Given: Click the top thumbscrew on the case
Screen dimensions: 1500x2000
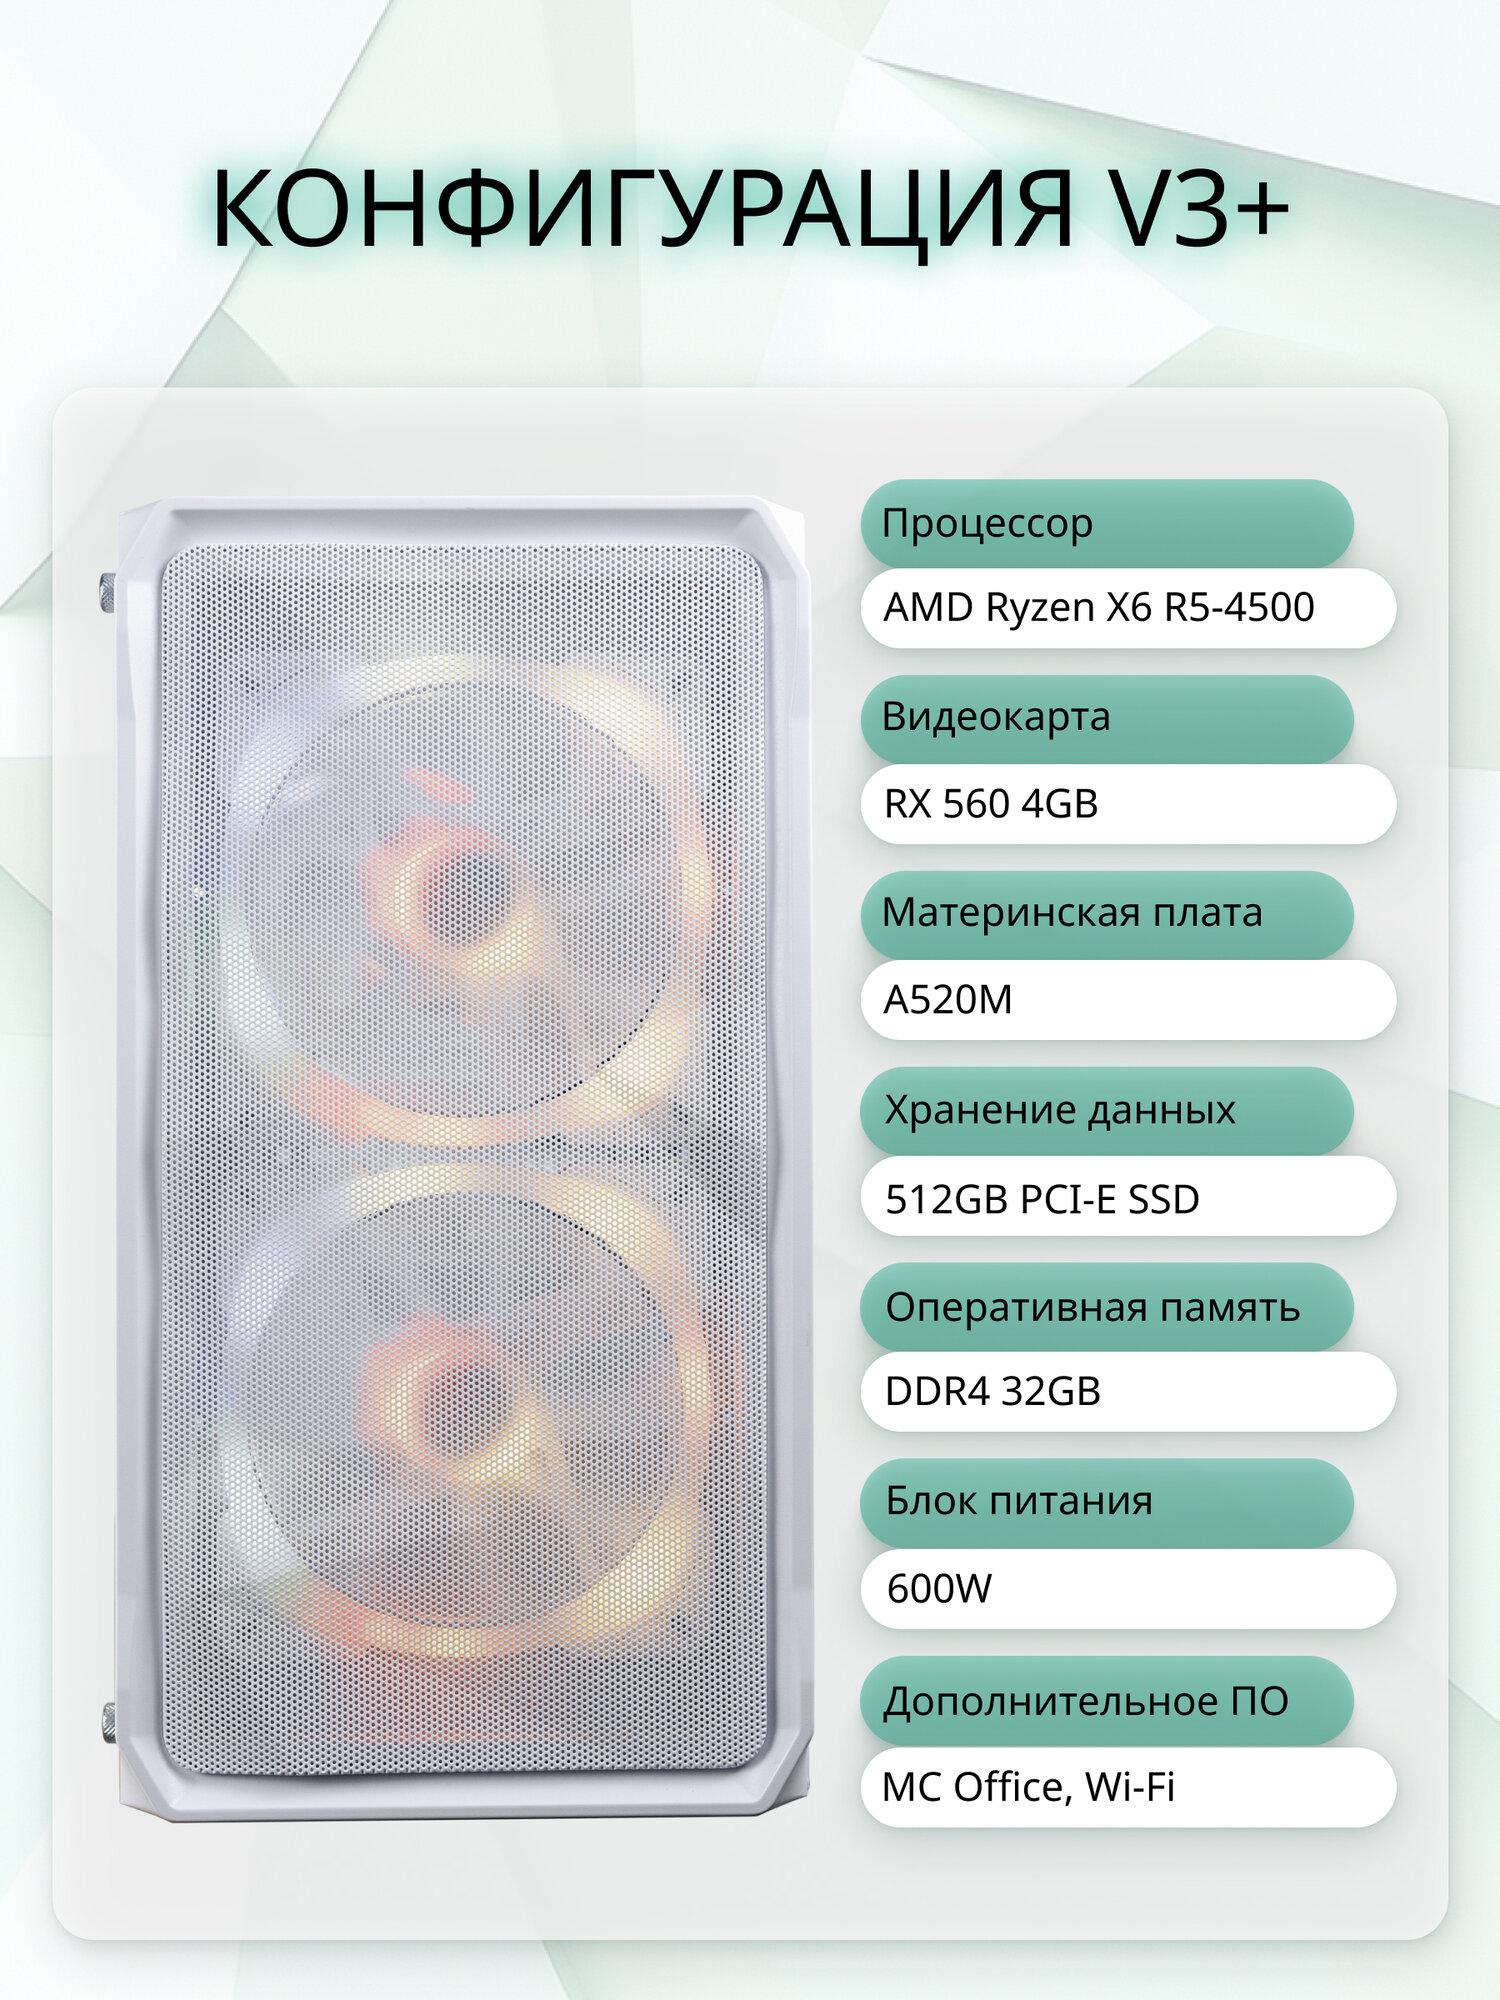Looking at the screenshot, I should [x=105, y=592].
